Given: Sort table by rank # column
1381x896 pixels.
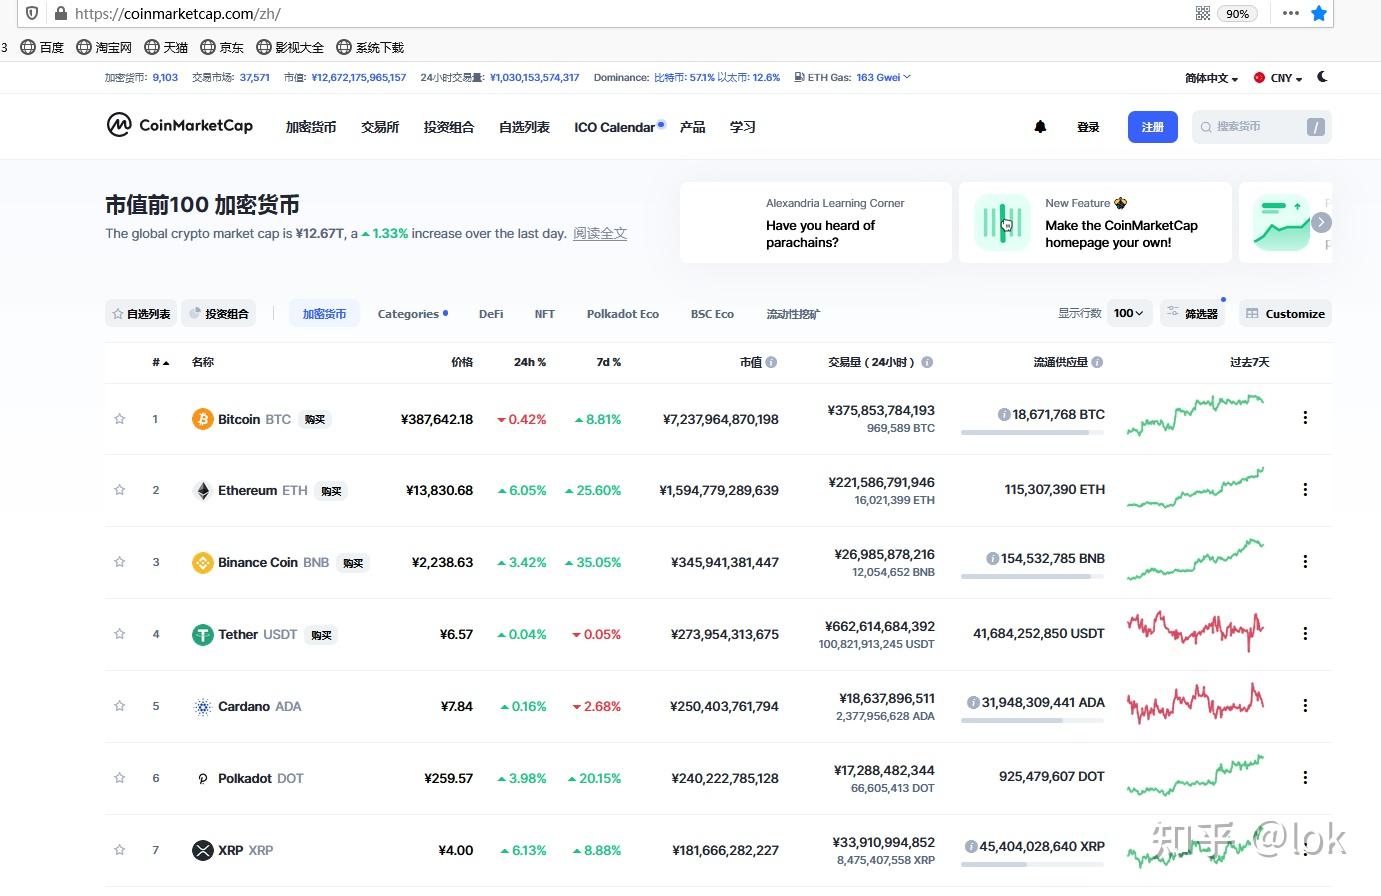Looking at the screenshot, I should coord(161,362).
